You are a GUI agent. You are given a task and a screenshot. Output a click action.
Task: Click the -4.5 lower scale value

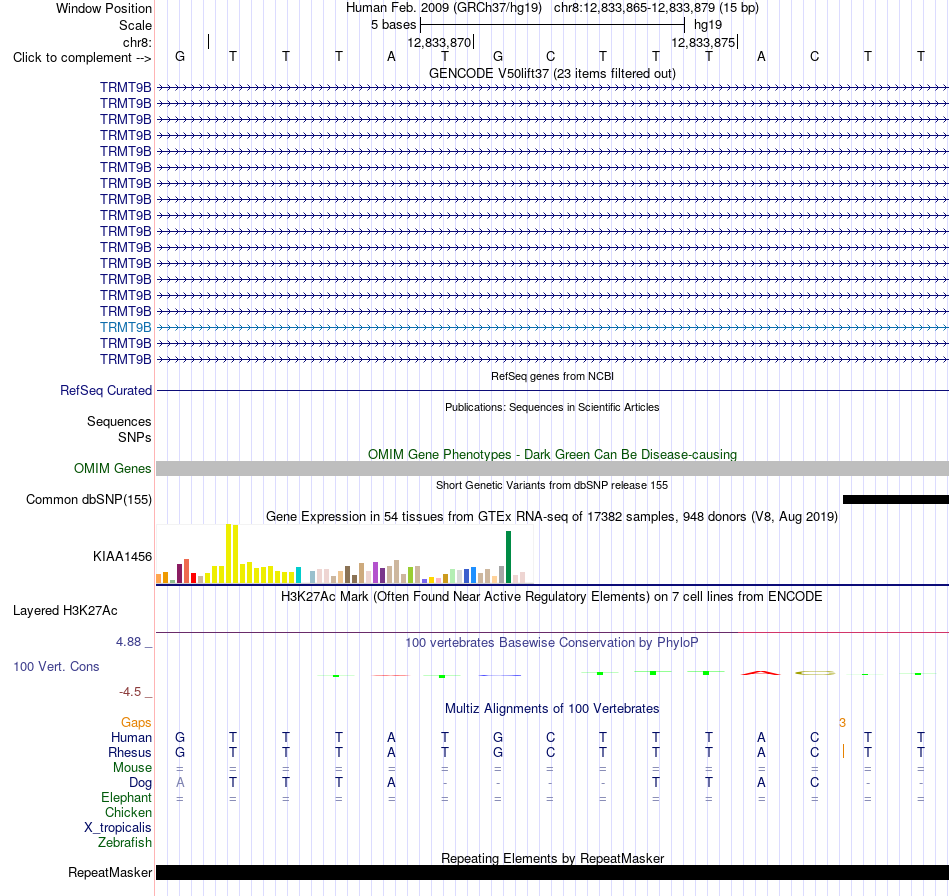(x=130, y=691)
